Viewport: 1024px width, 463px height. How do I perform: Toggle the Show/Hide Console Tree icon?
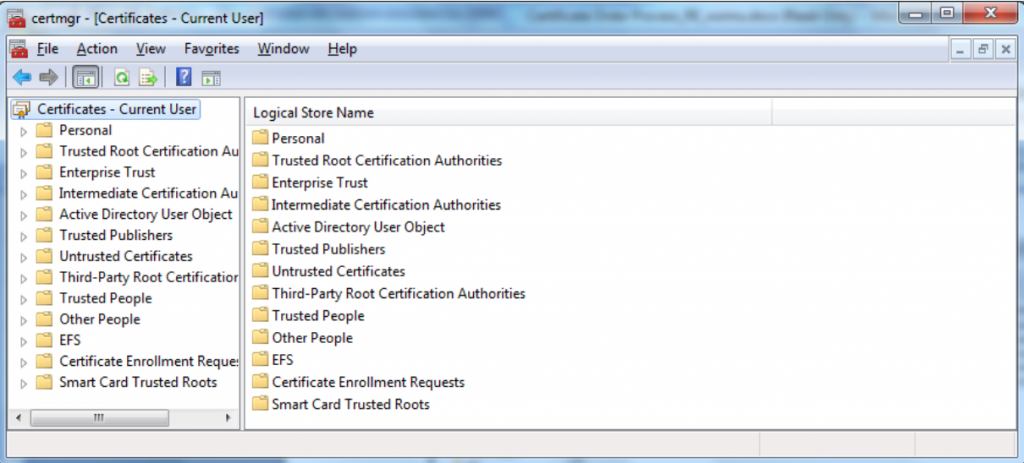point(86,78)
